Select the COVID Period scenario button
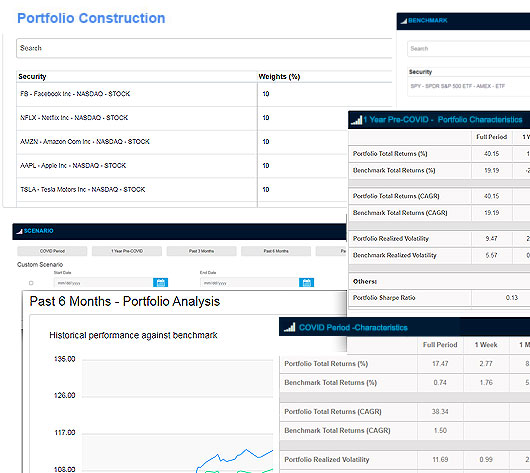The width and height of the screenshot is (530, 473). (52, 251)
